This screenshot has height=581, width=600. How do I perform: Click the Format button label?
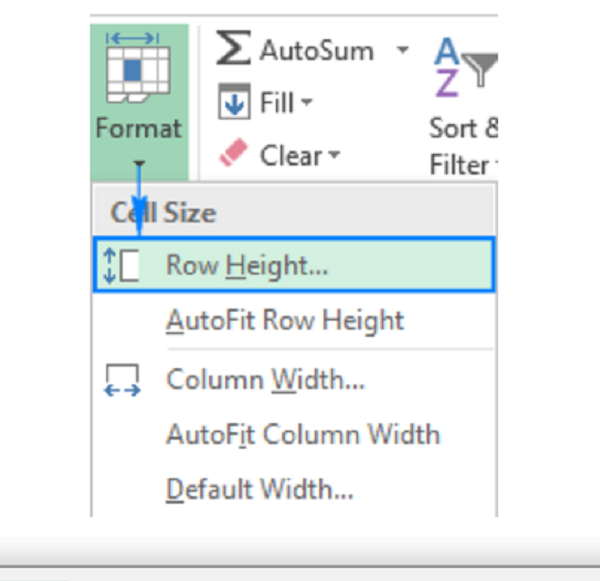(x=139, y=129)
